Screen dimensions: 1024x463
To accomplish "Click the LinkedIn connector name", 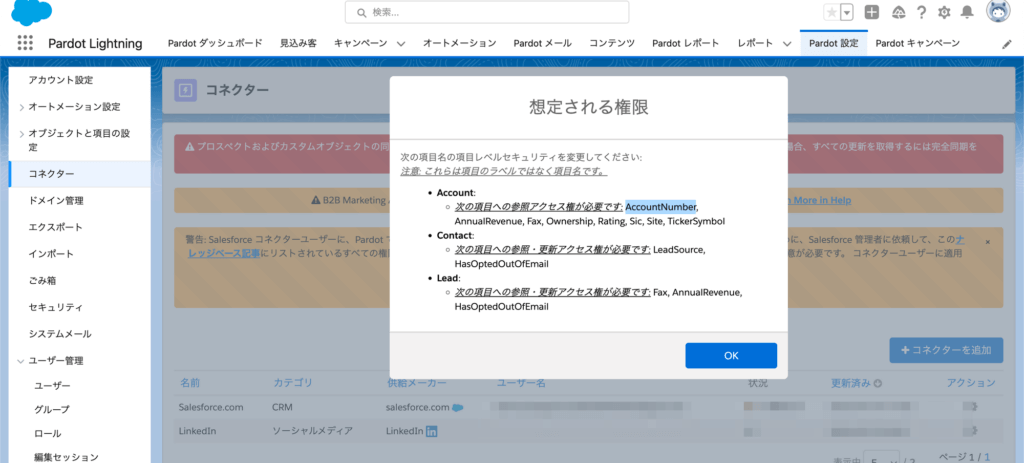I will [197, 431].
